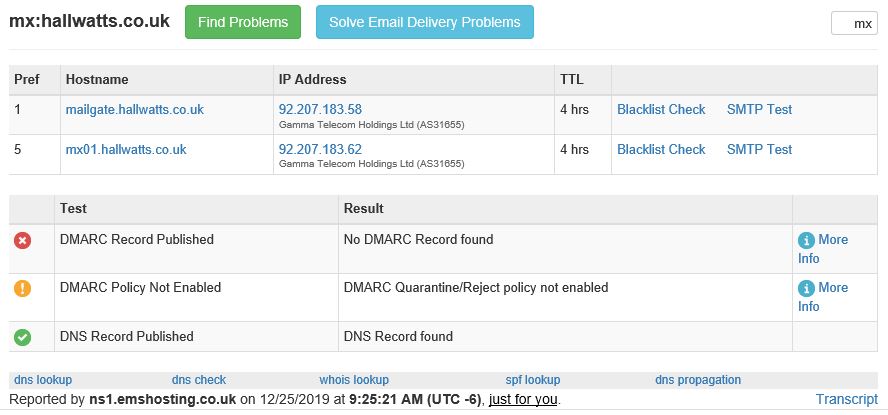Click the red DMARC Record error icon
The height and width of the screenshot is (415, 888).
[x=23, y=241]
